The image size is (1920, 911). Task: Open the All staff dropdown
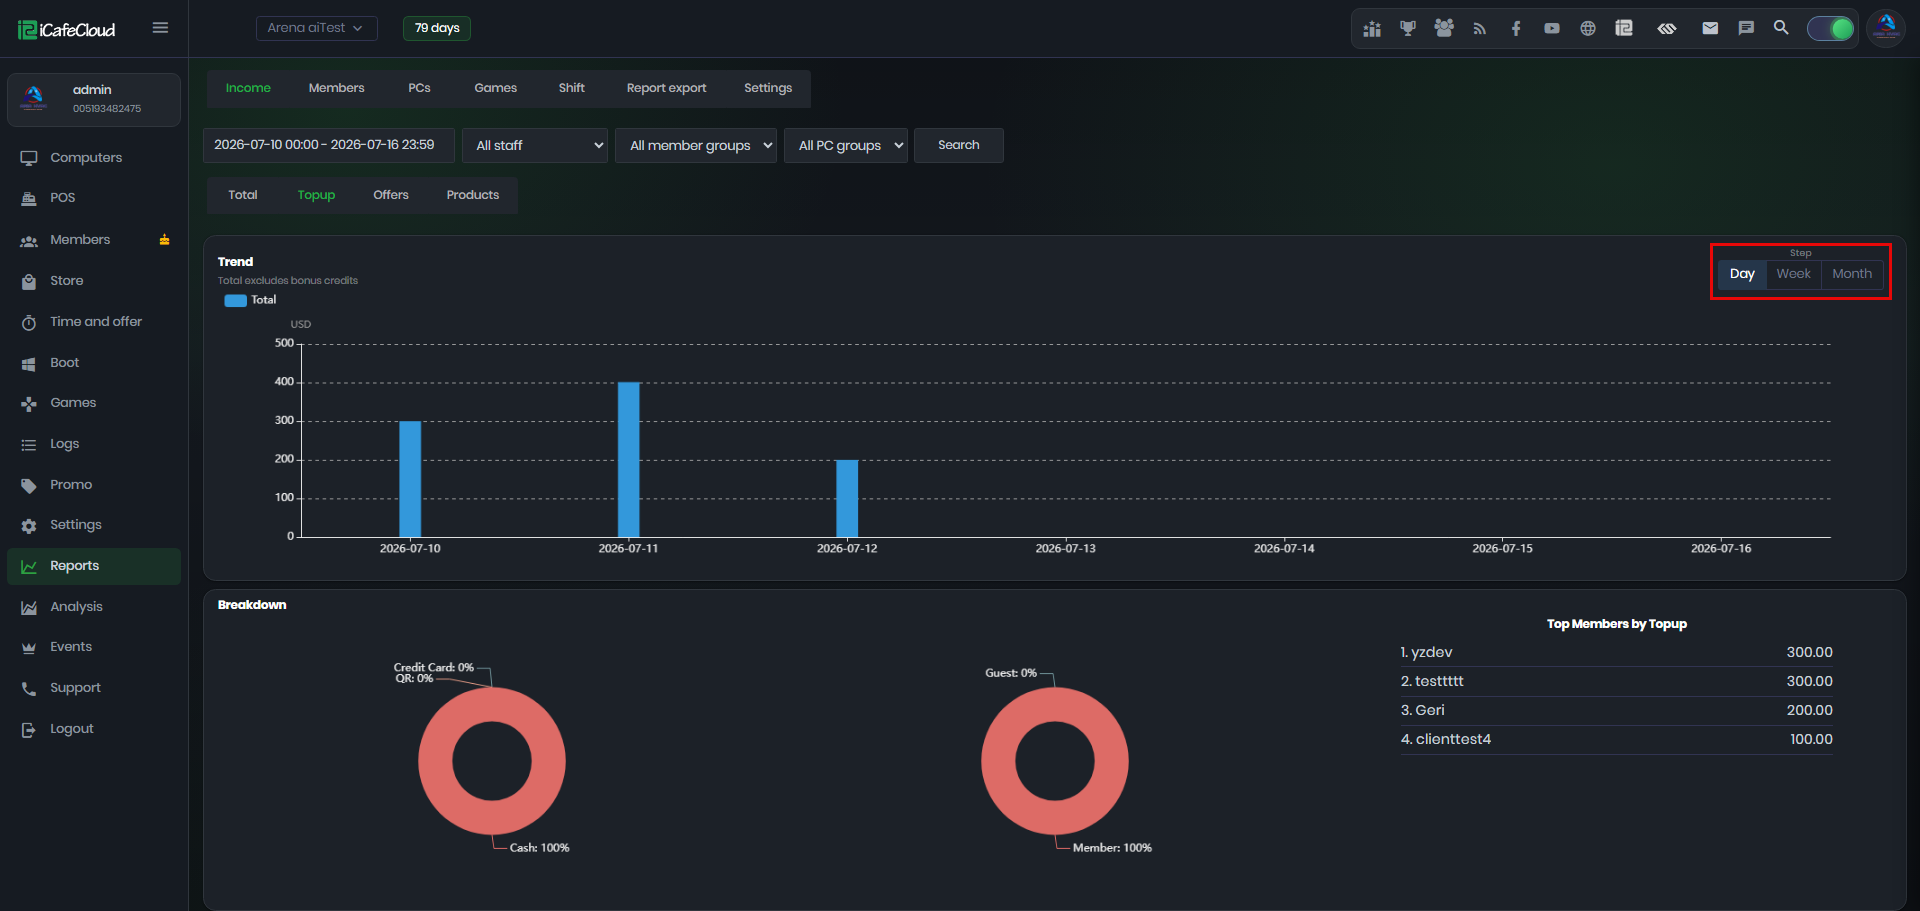click(x=535, y=145)
